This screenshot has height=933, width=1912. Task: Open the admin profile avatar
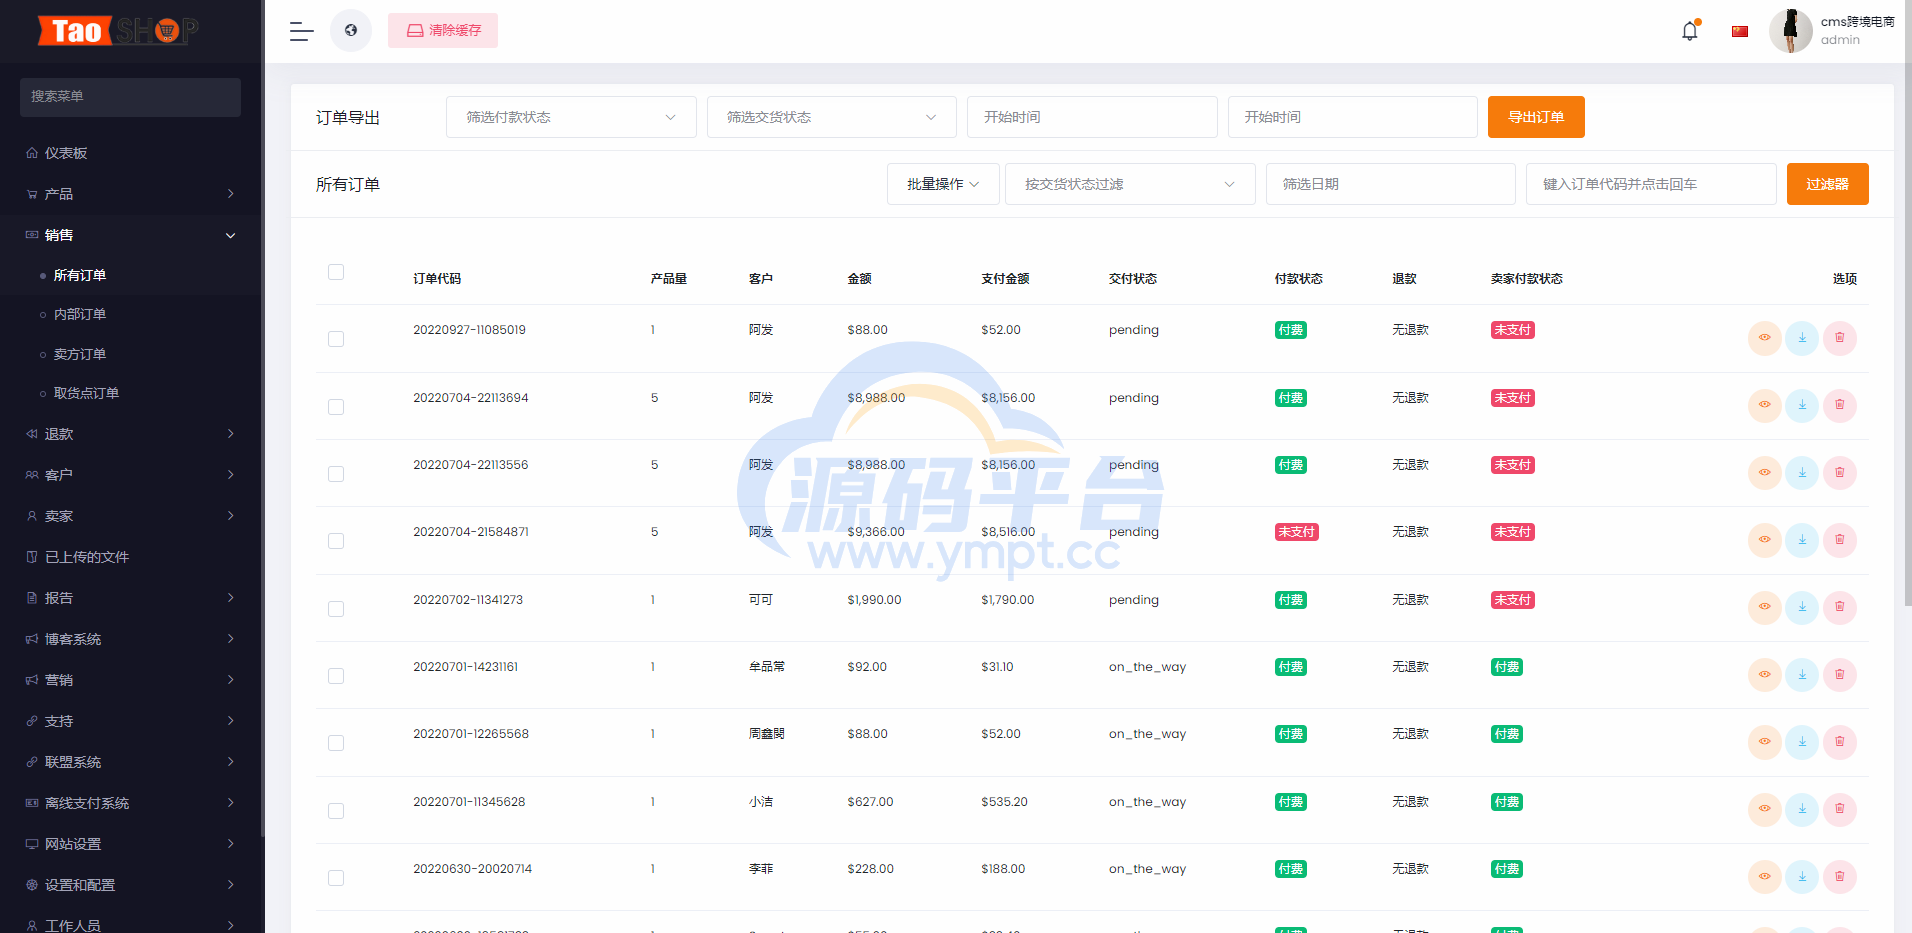click(1791, 31)
